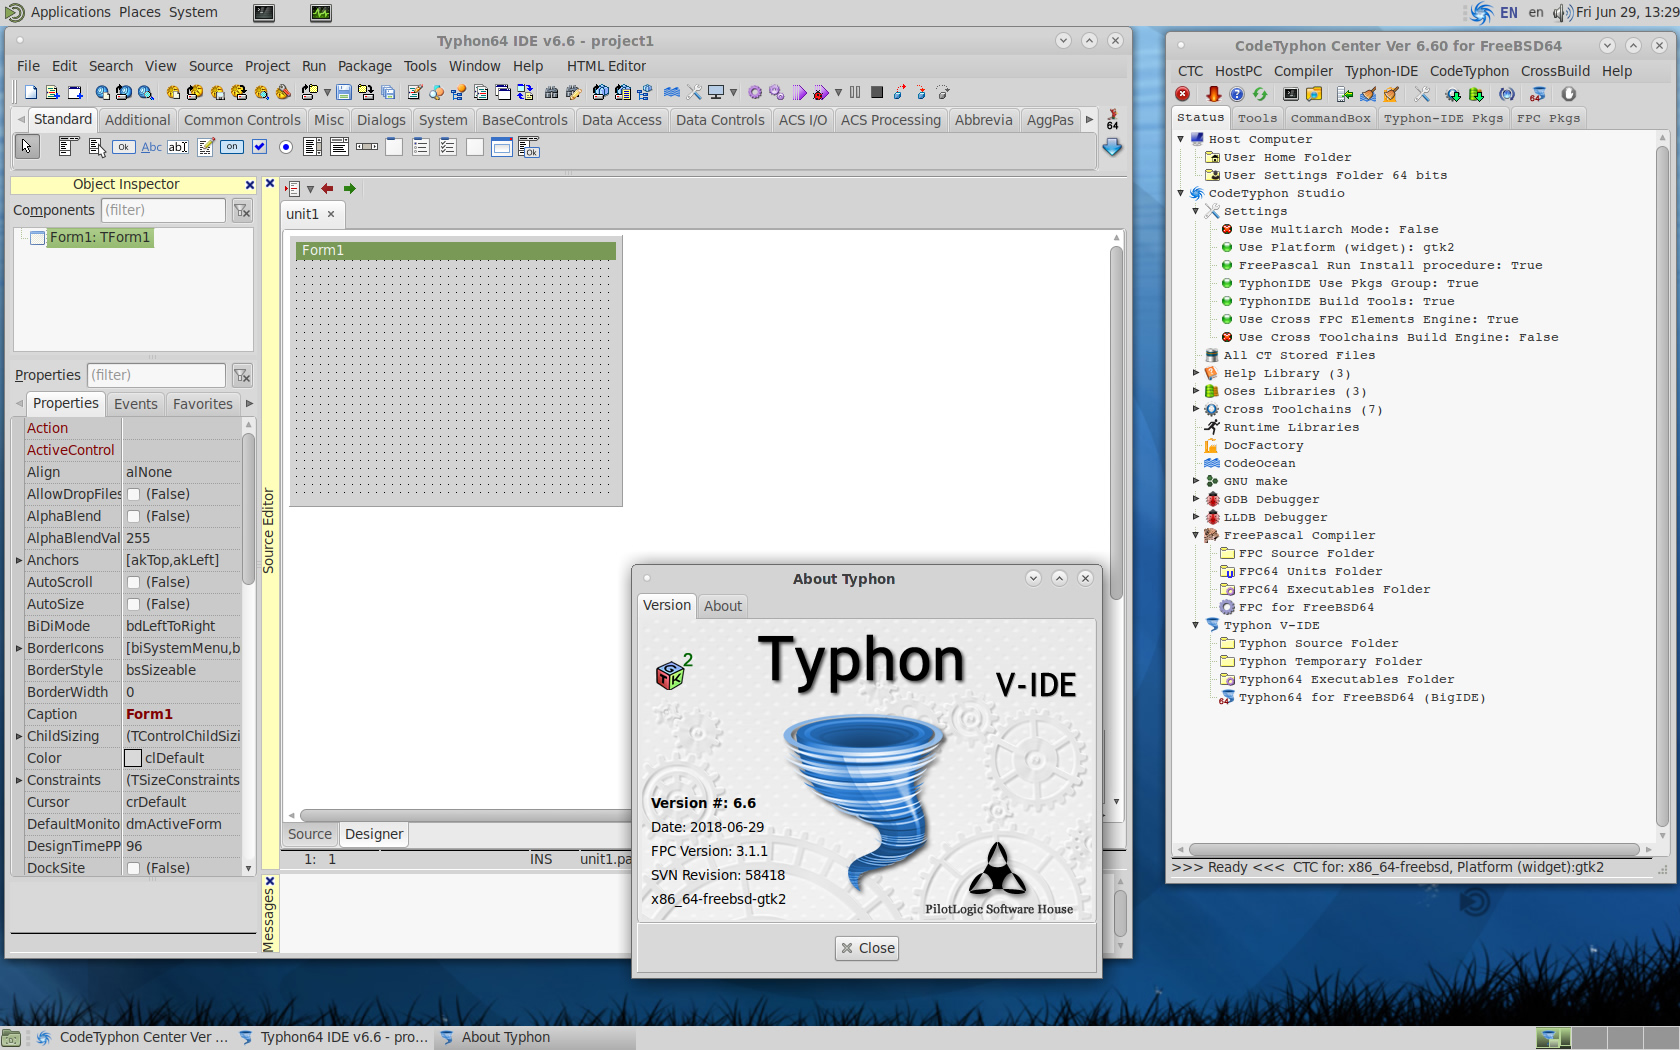1680x1050 pixels.
Task: Expand the Cross Toolchains (7) node
Action: pyautogui.click(x=1196, y=409)
